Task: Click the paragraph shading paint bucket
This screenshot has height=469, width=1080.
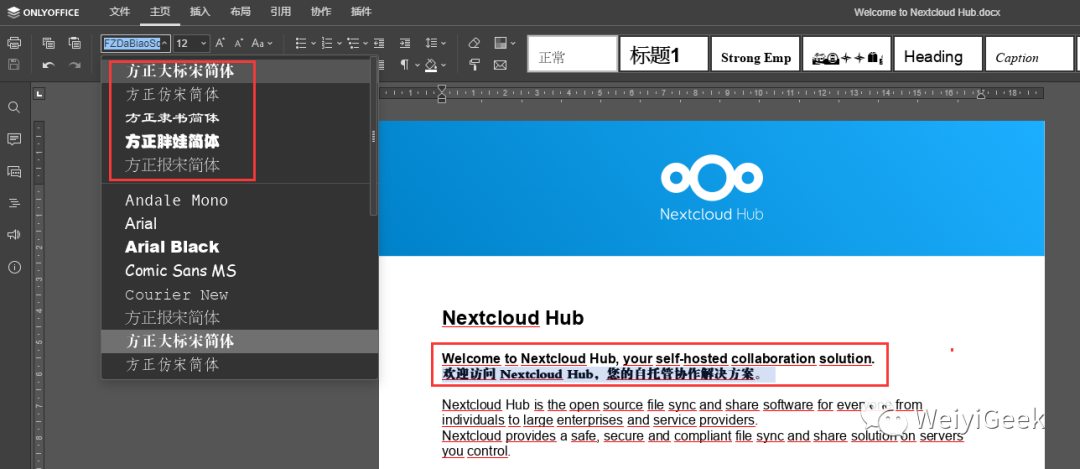Action: click(x=431, y=65)
